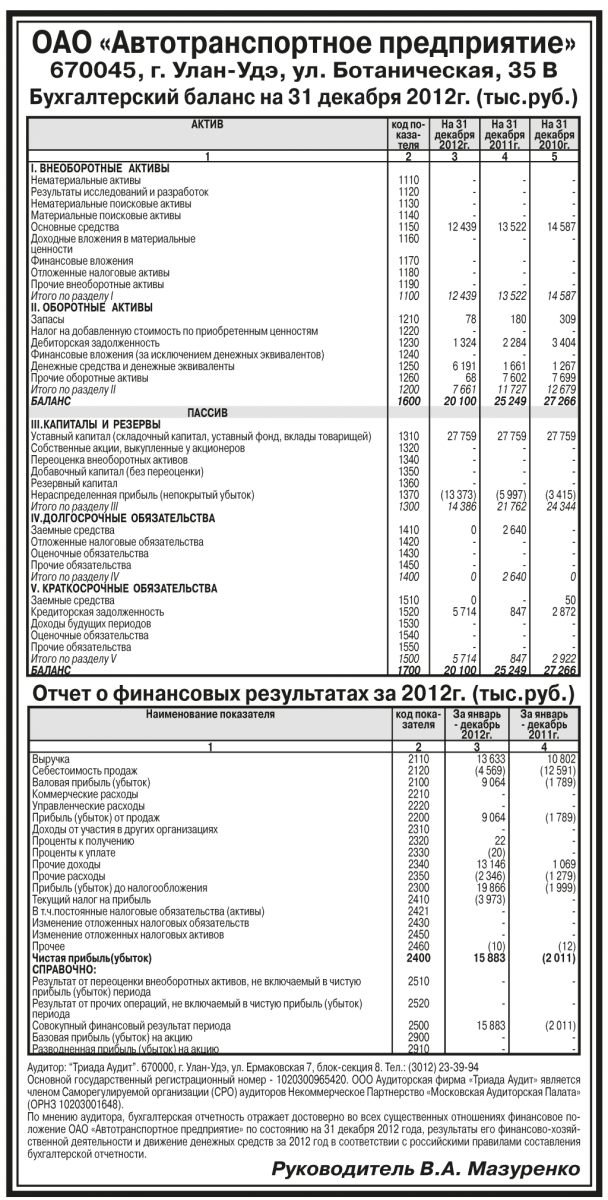608x1200 pixels.
Task: Click the ПАССИВ section header row
Action: 207,412
